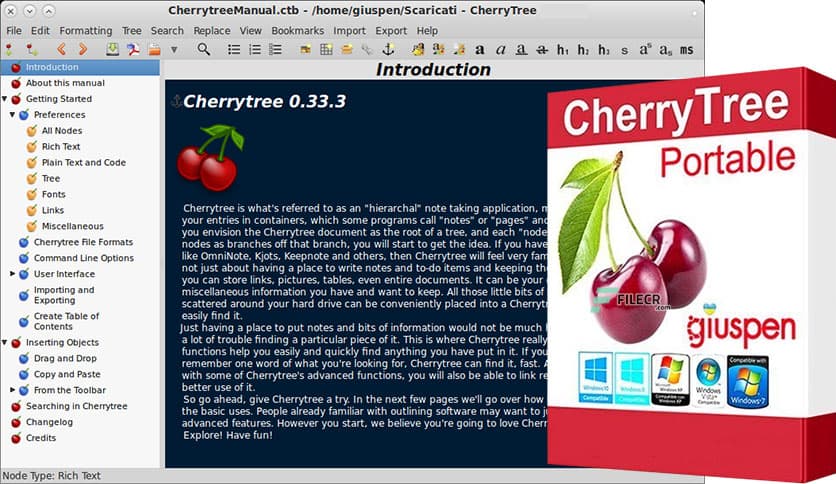Open the toolbar dropdown arrow menu
Screen dimensions: 836x484
tap(174, 50)
